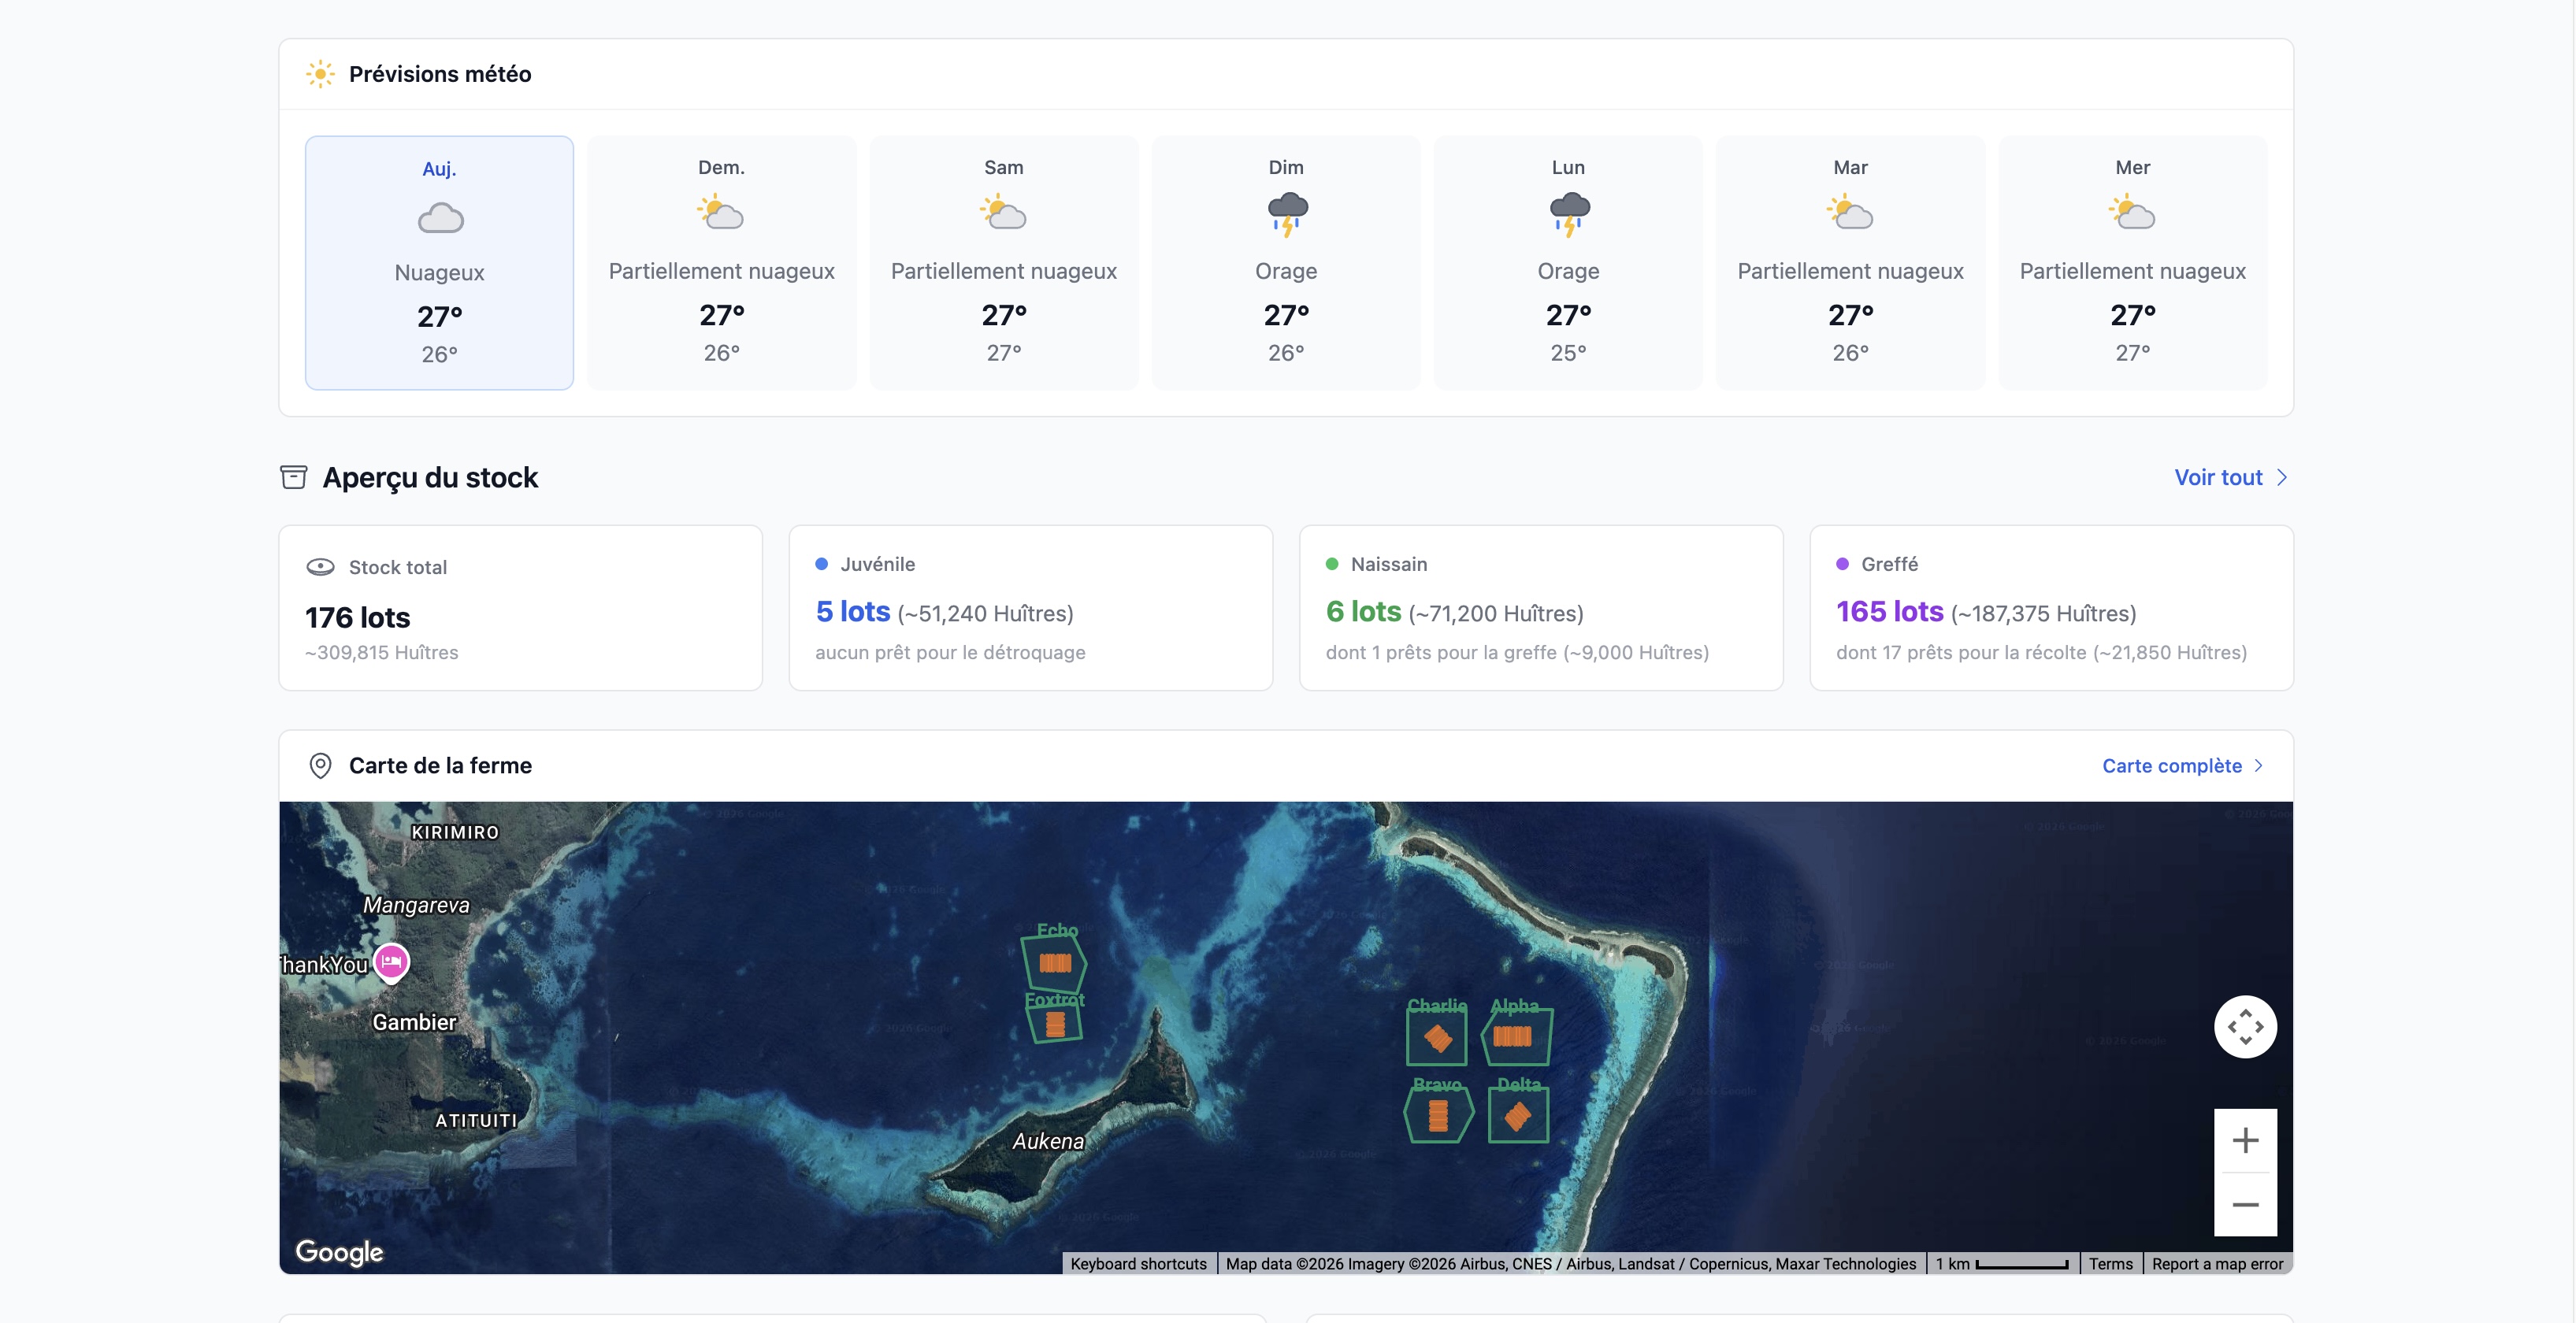
Task: Click the 176 lots total value
Action: (358, 617)
